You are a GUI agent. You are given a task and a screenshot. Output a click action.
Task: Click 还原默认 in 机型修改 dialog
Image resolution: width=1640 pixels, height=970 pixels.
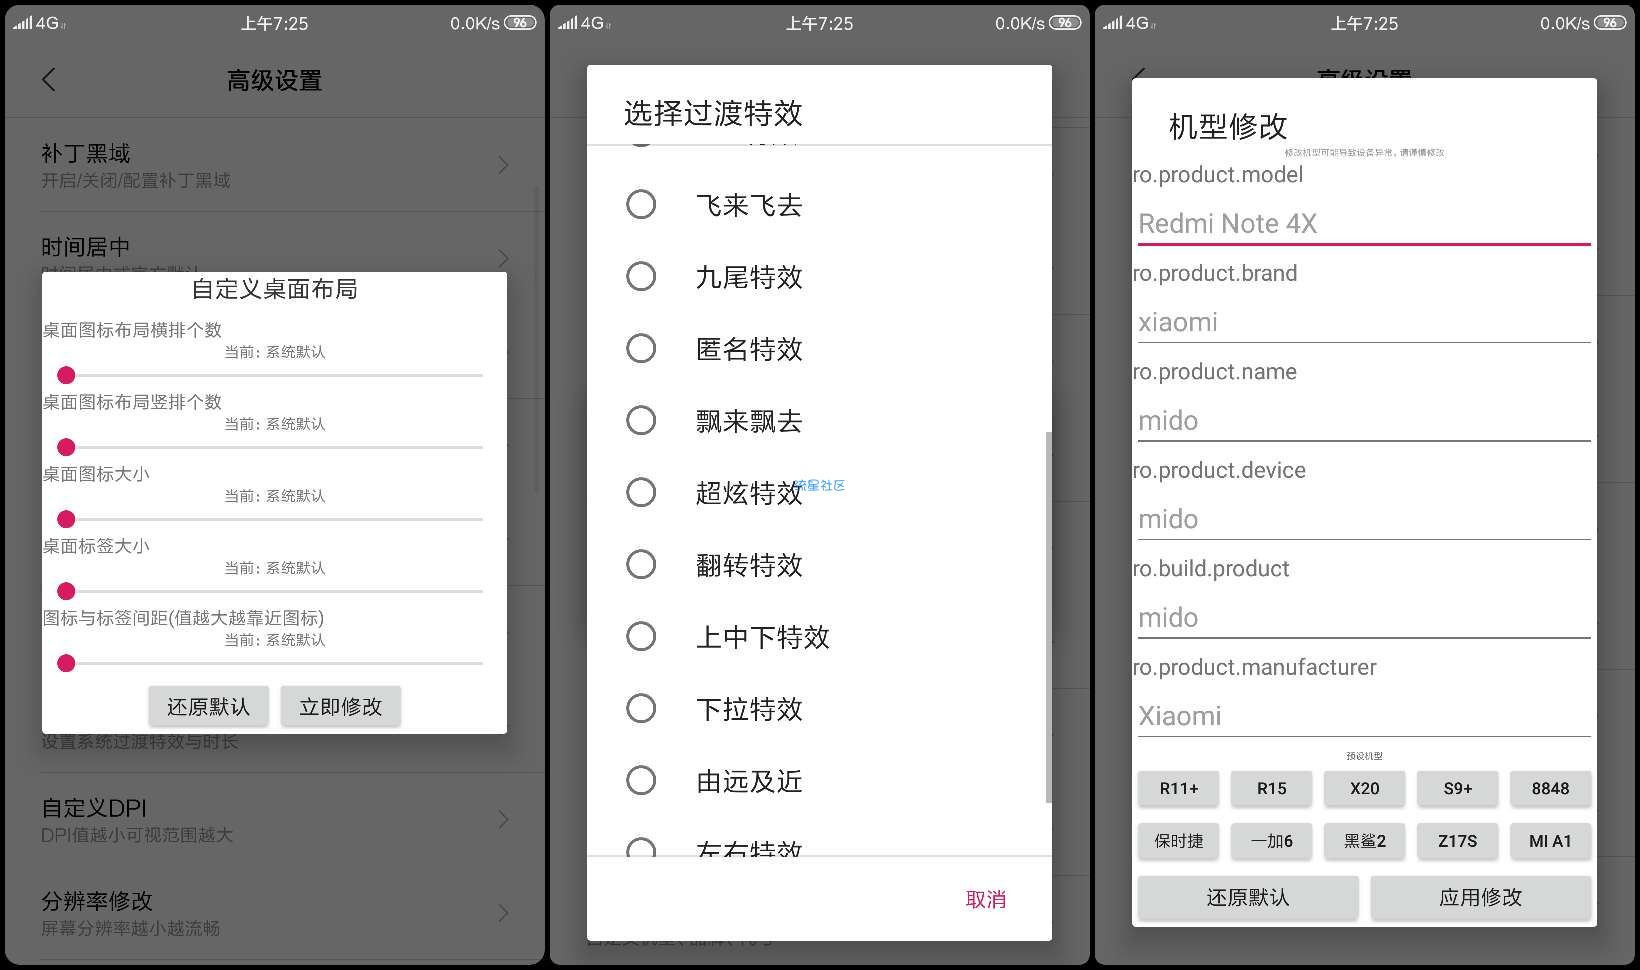click(1248, 897)
